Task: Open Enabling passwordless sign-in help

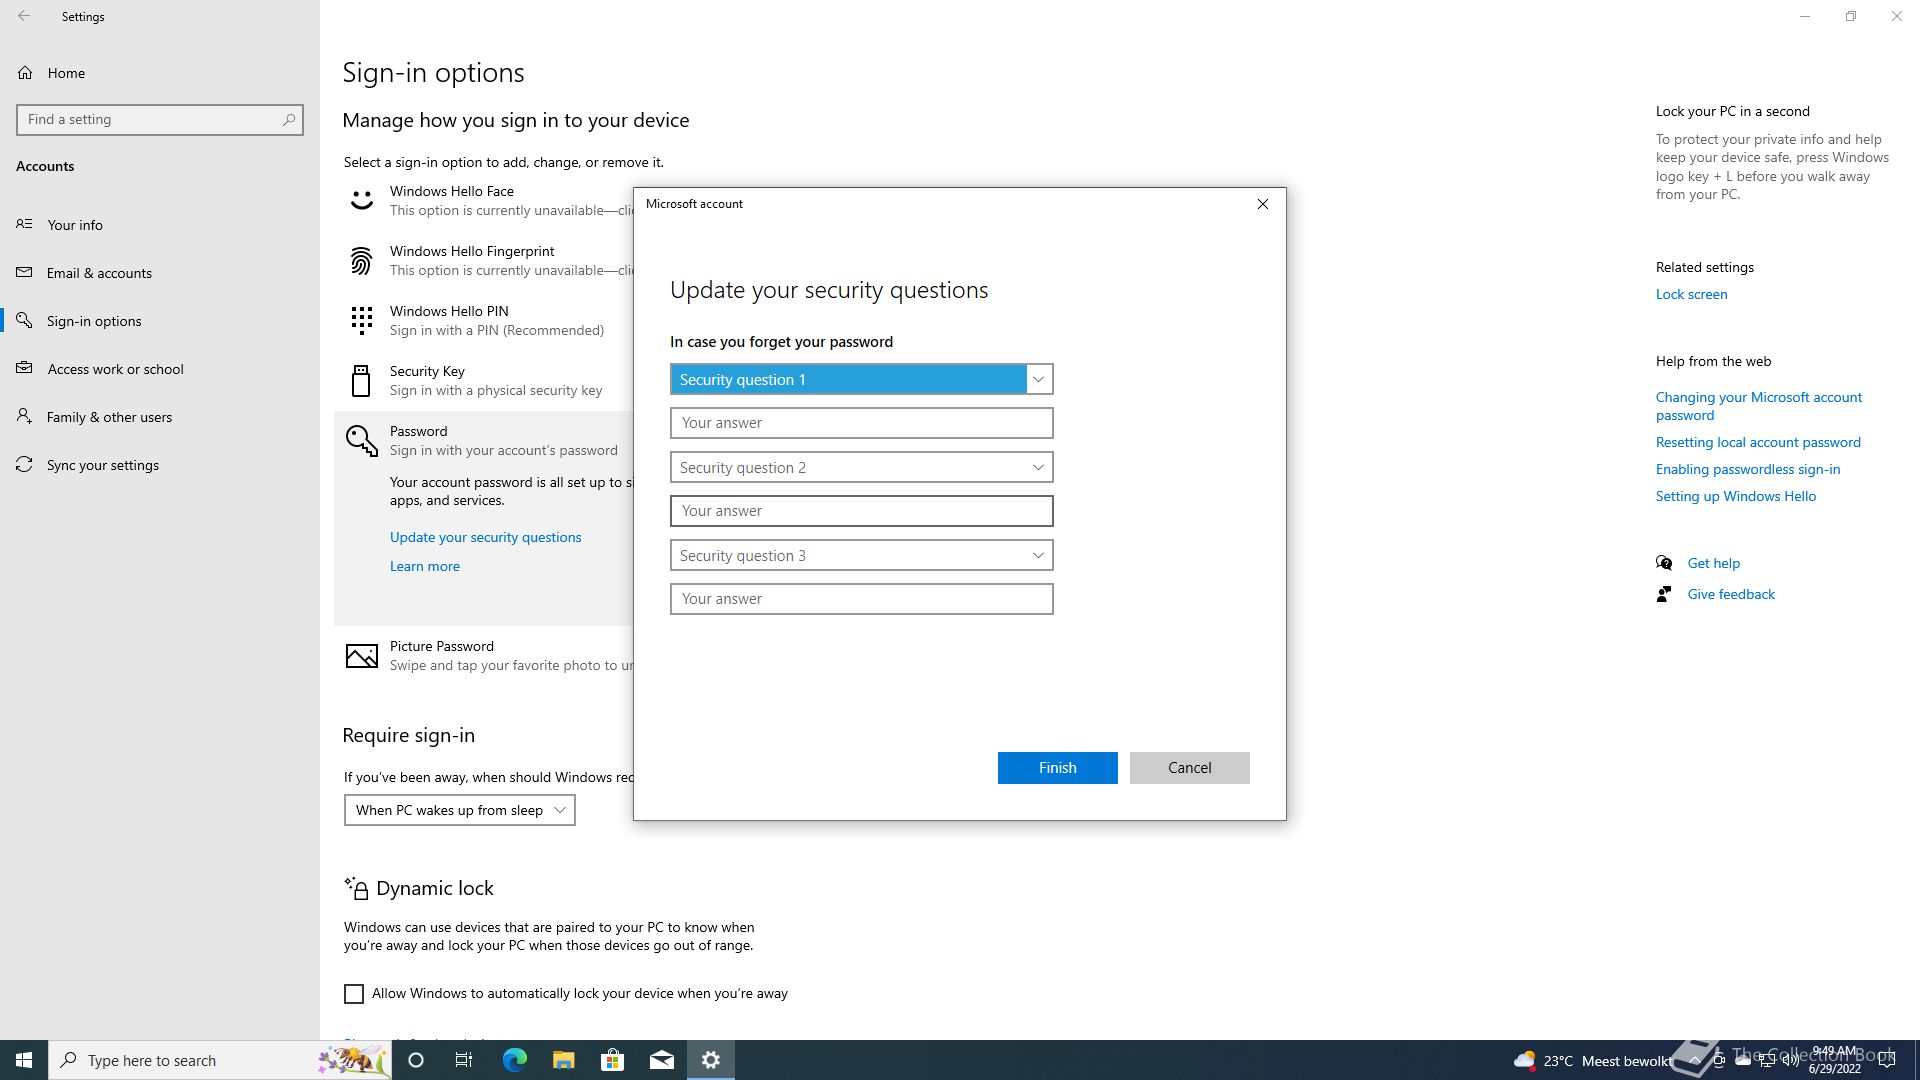Action: click(1747, 469)
